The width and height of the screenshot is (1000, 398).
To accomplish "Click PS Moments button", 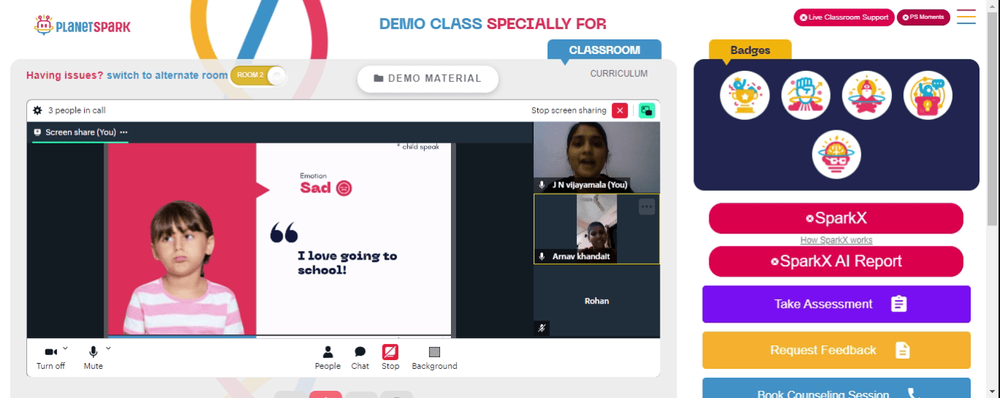I will click(x=923, y=17).
